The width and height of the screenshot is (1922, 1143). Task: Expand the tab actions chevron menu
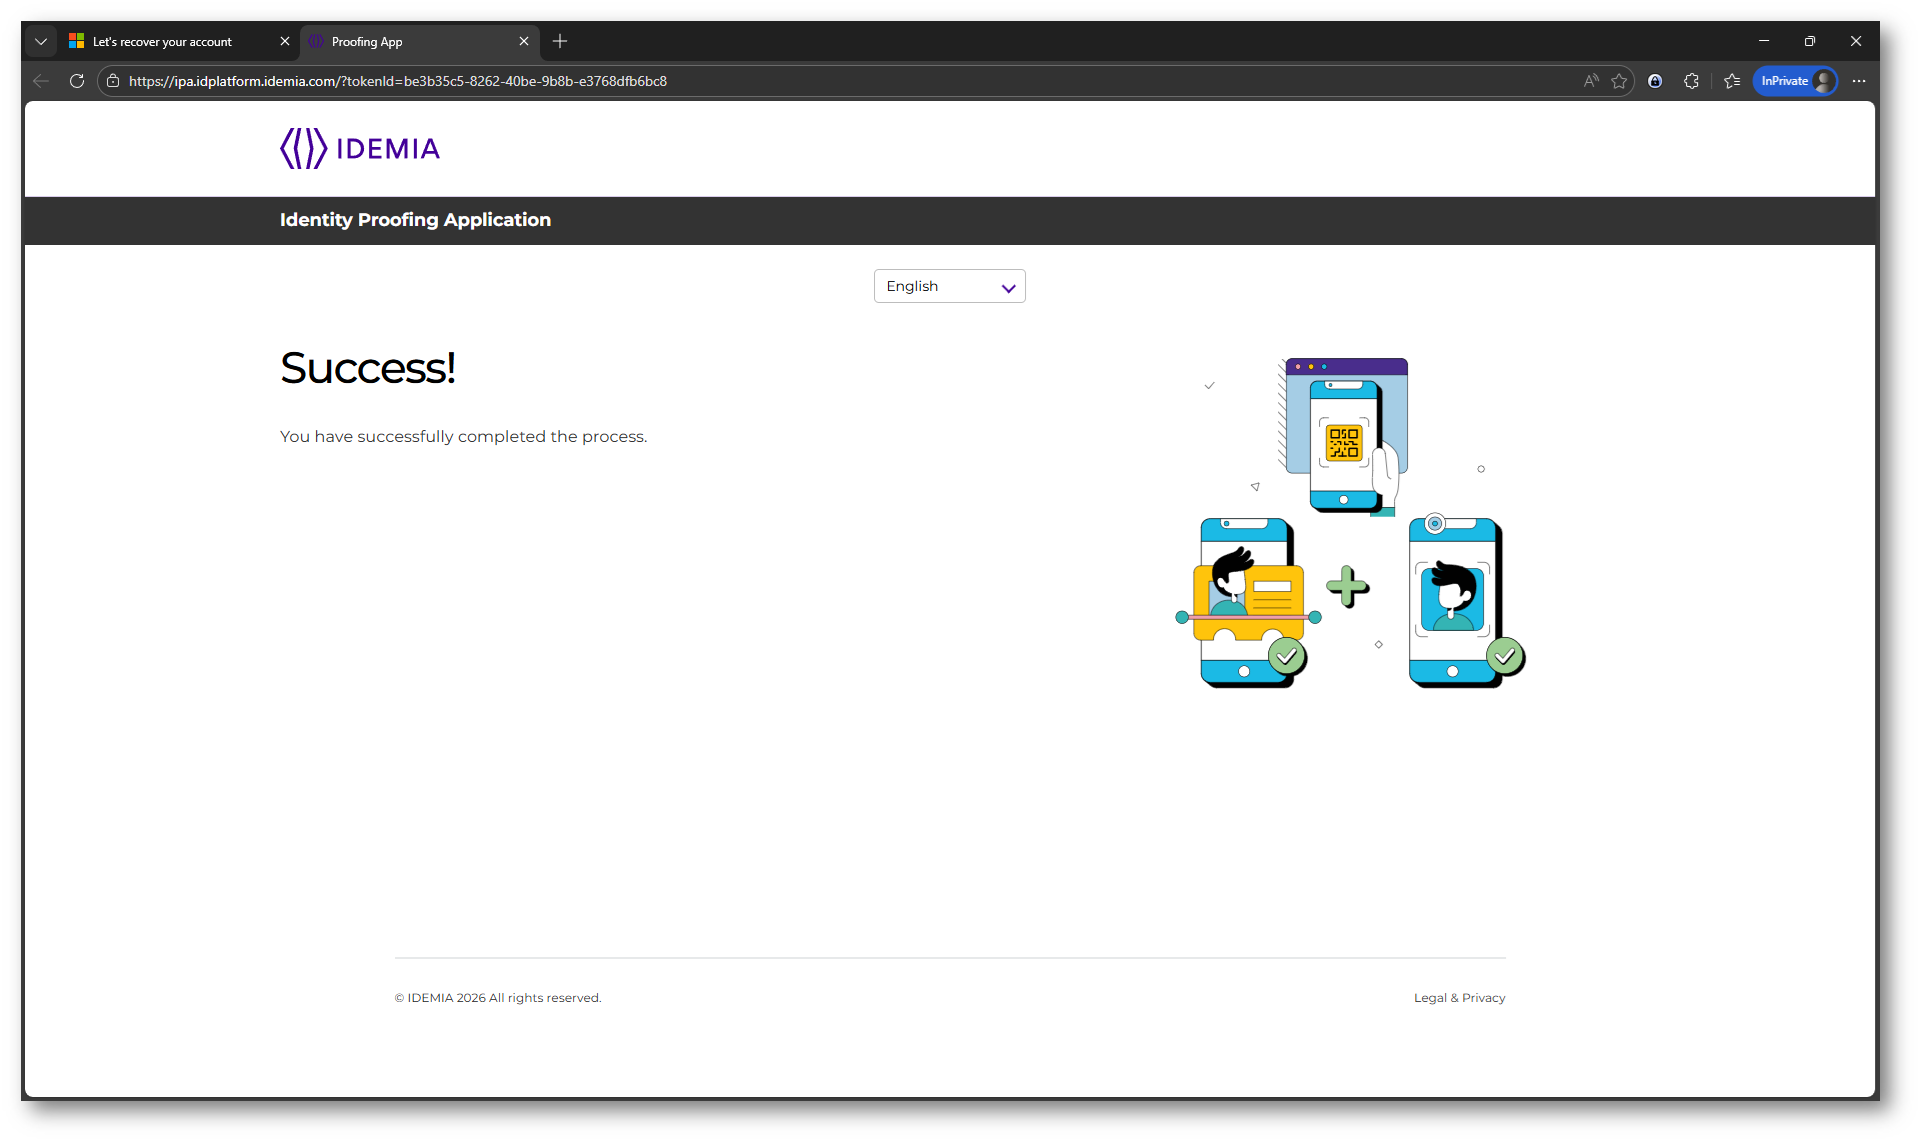(x=41, y=41)
